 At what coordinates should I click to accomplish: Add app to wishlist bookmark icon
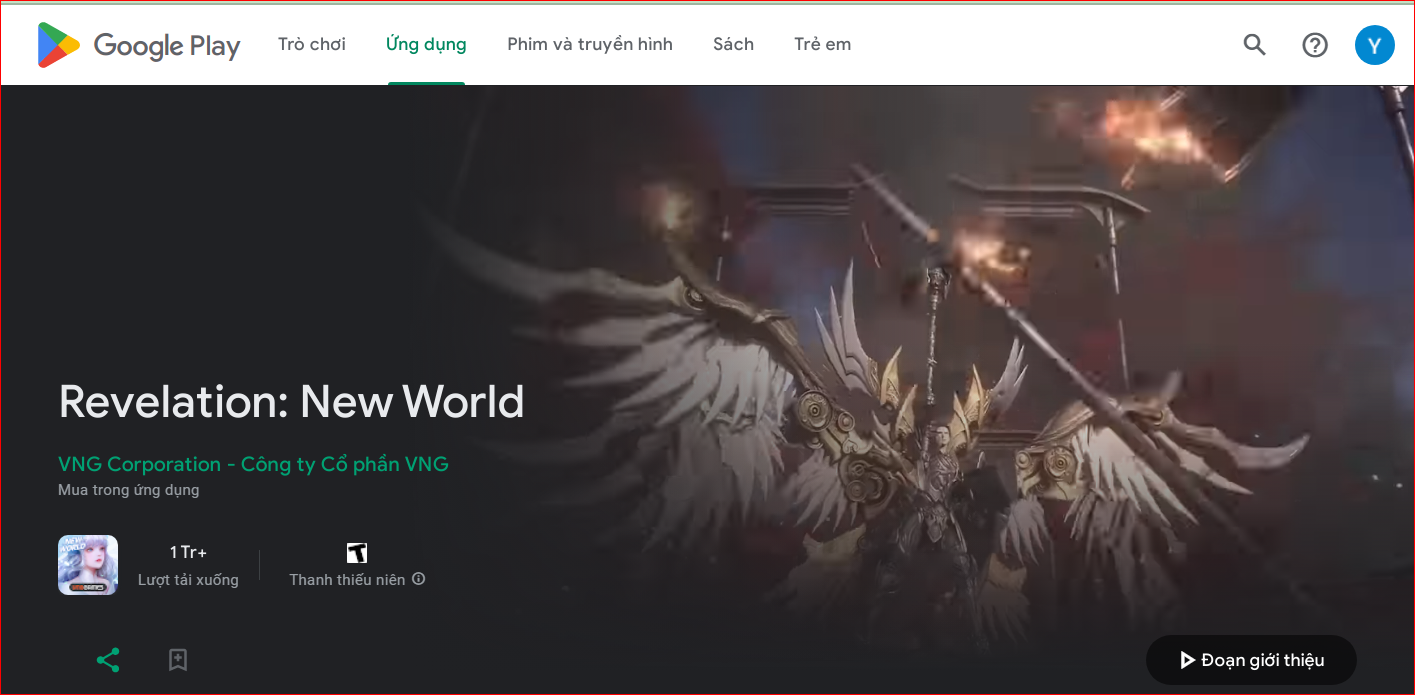pyautogui.click(x=178, y=660)
